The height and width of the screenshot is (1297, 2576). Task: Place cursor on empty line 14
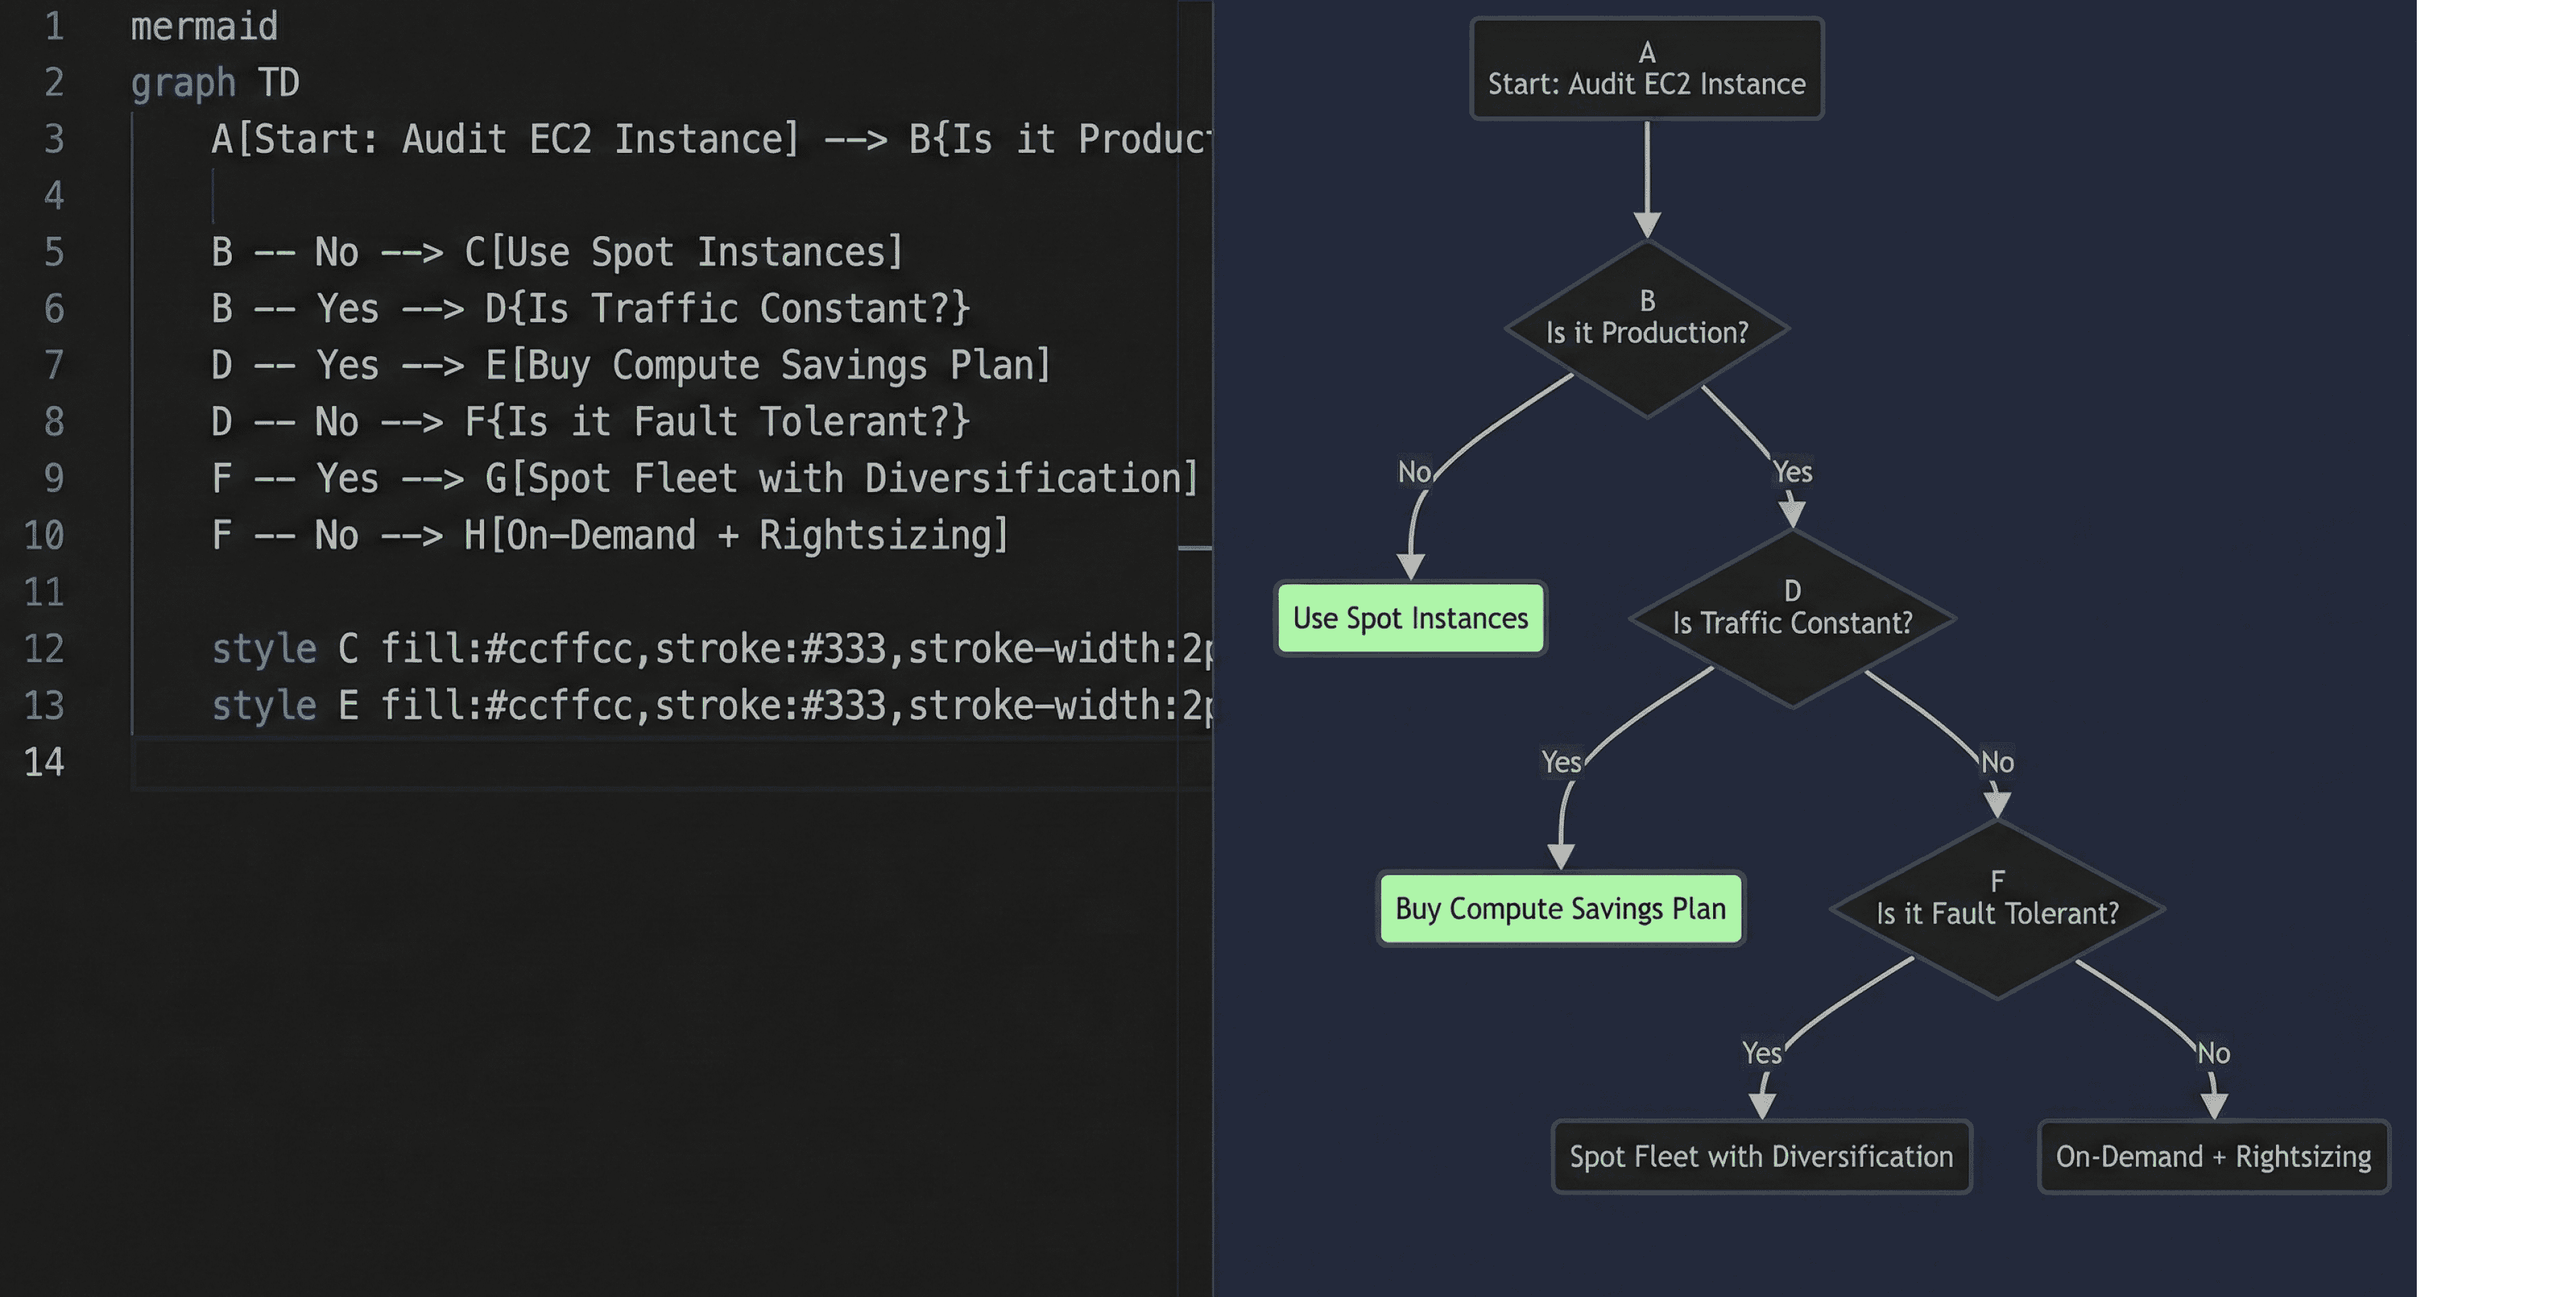click(x=600, y=762)
